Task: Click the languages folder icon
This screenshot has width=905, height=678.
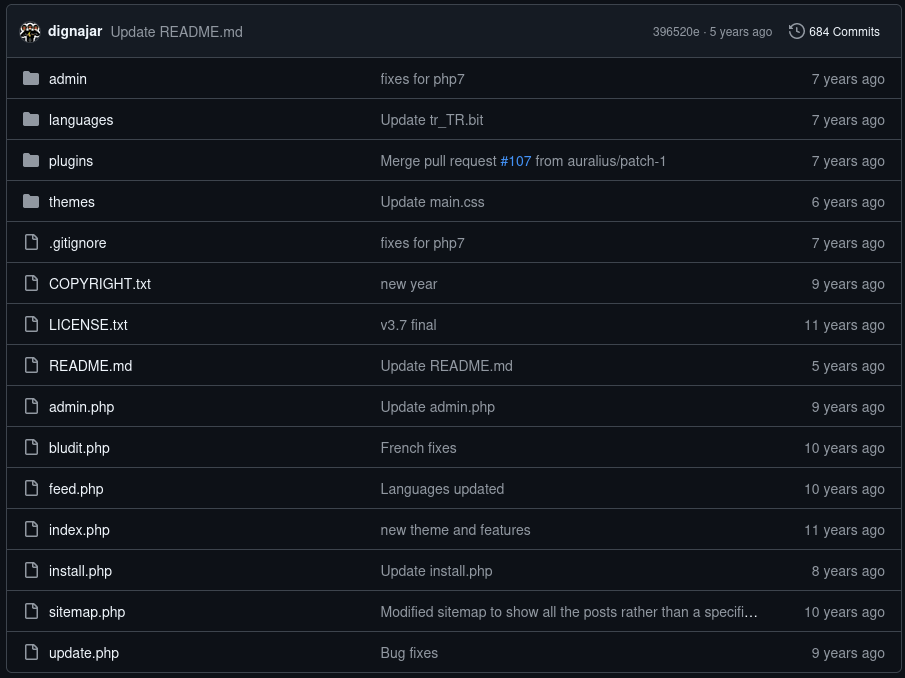Action: [x=31, y=119]
